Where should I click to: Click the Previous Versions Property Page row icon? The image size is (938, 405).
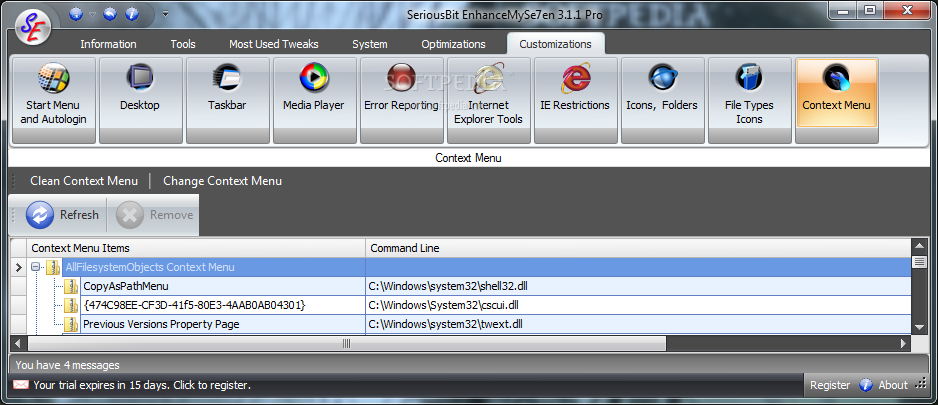71,324
